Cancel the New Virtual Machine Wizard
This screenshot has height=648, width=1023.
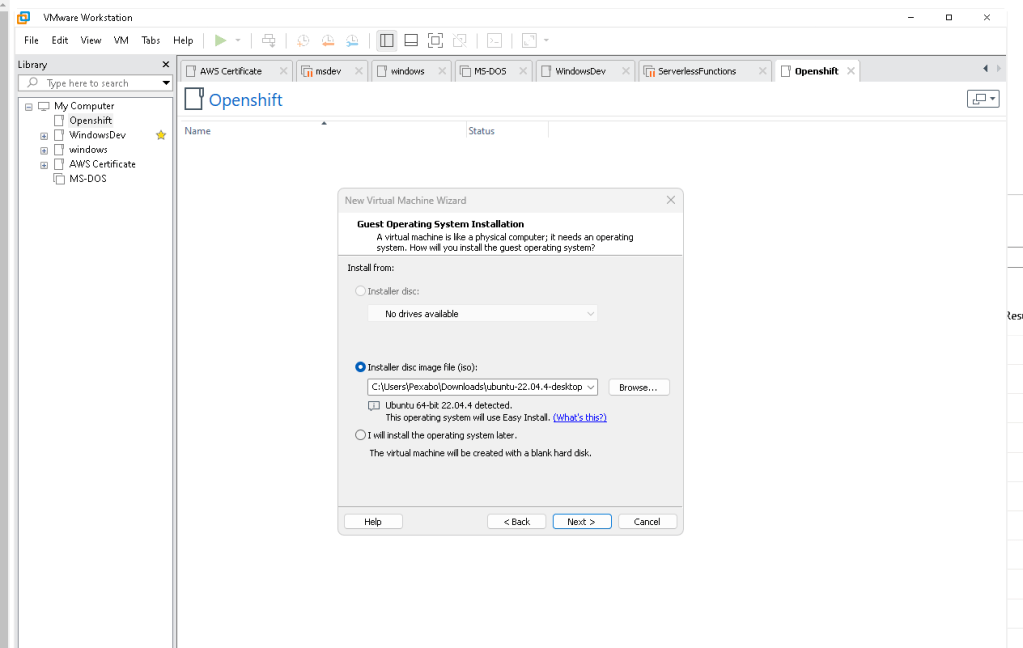point(647,522)
